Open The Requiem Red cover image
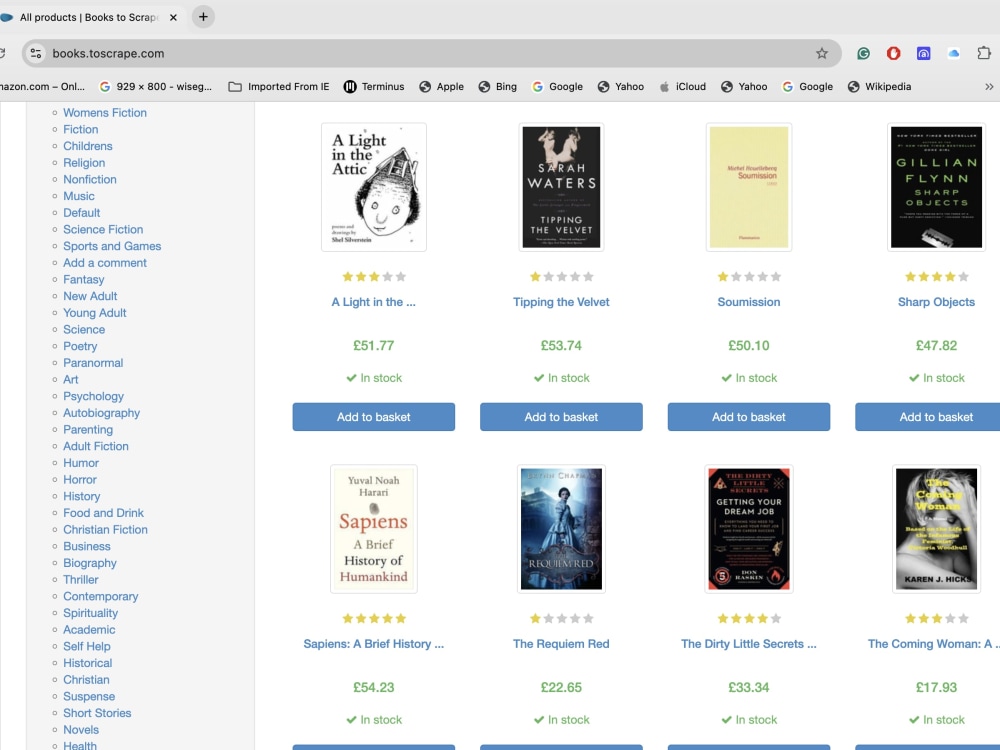The image size is (1000, 750). pyautogui.click(x=561, y=529)
